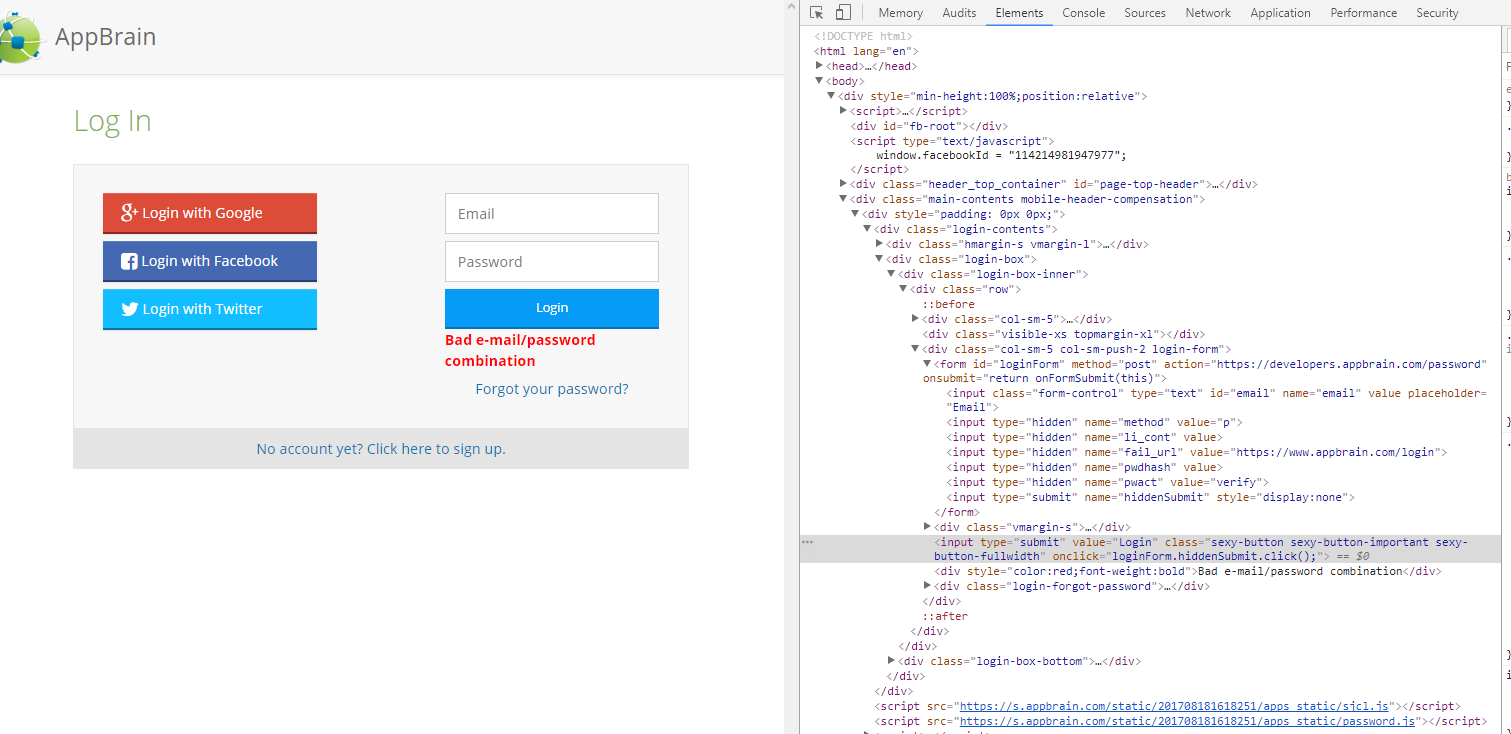Expand the login-forgot-password div

pyautogui.click(x=928, y=586)
